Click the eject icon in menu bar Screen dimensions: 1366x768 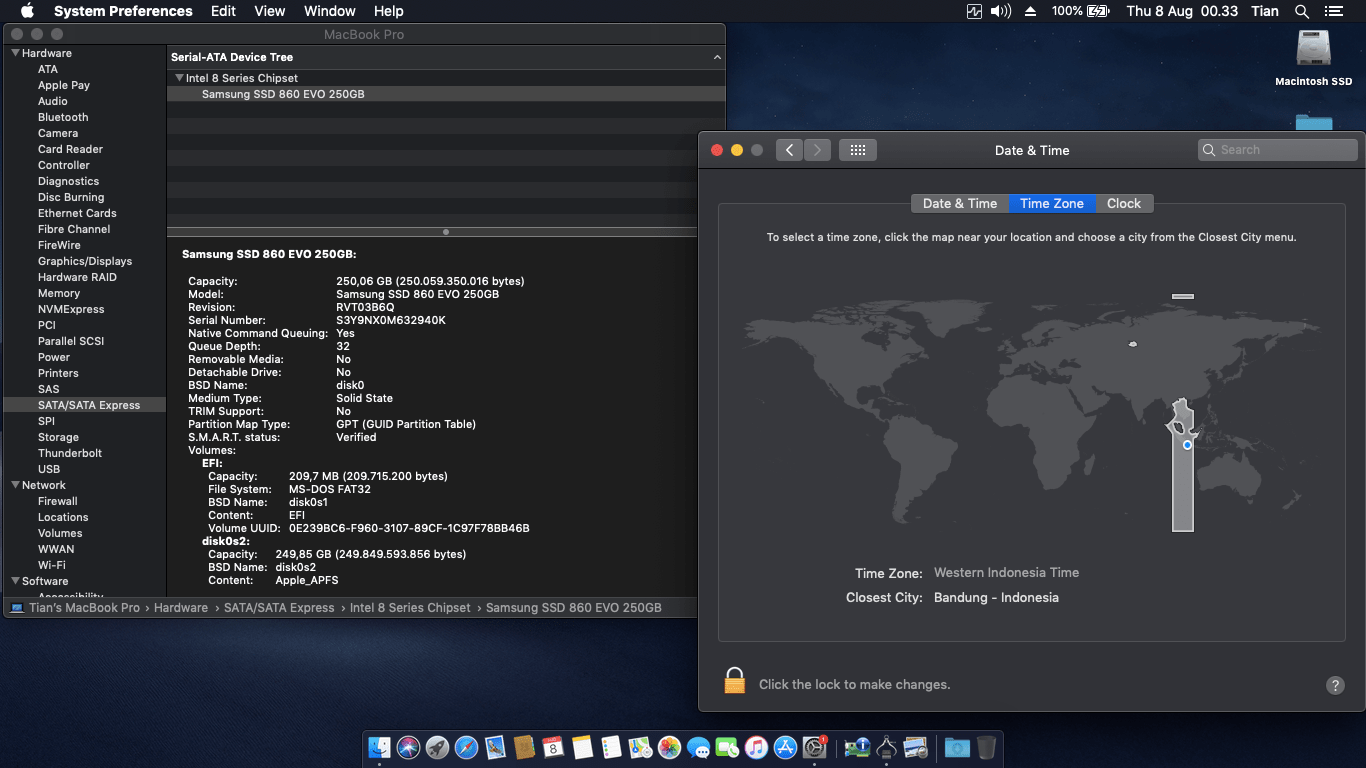[1030, 11]
